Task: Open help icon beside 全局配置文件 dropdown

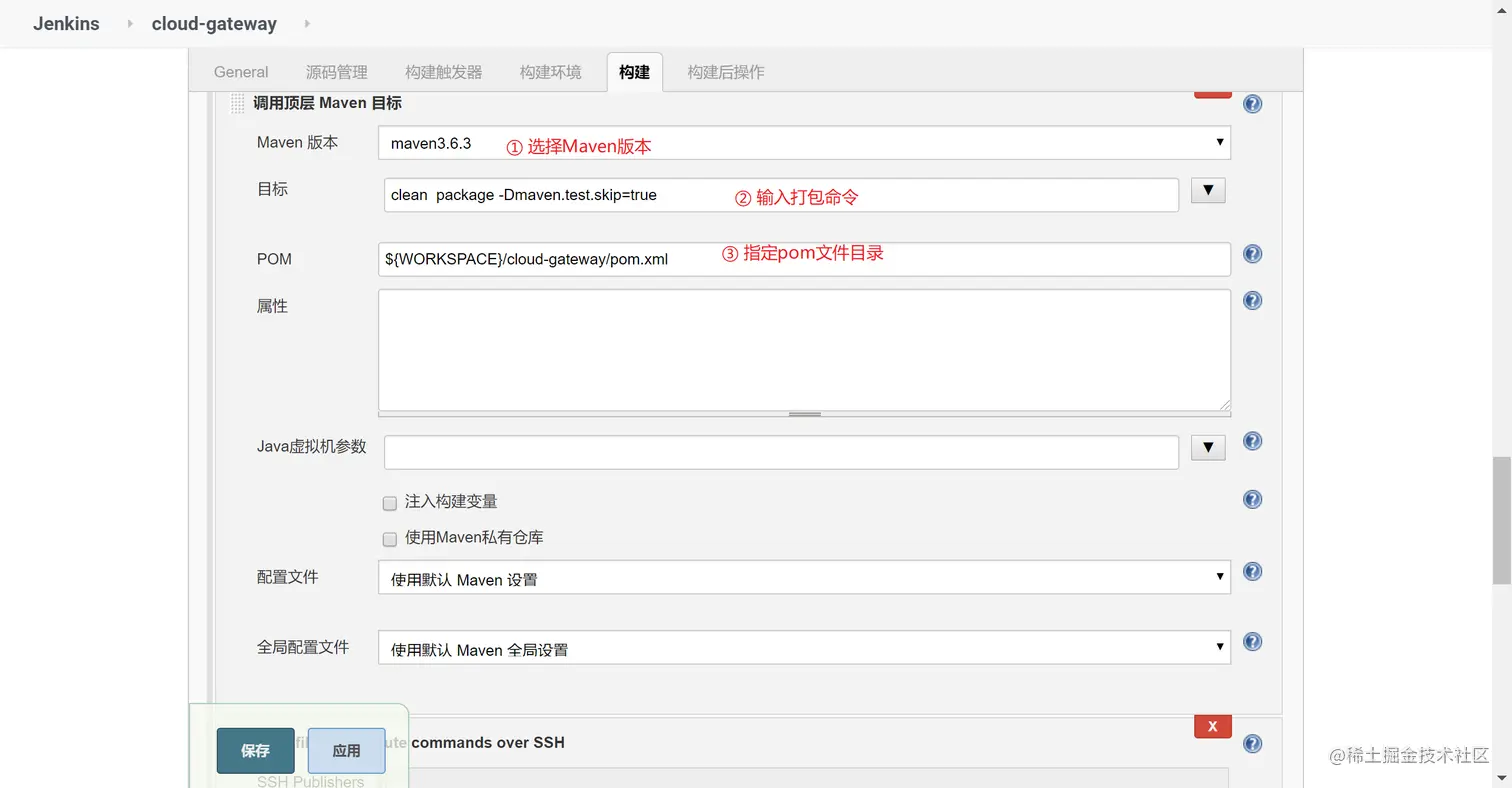Action: (x=1252, y=642)
